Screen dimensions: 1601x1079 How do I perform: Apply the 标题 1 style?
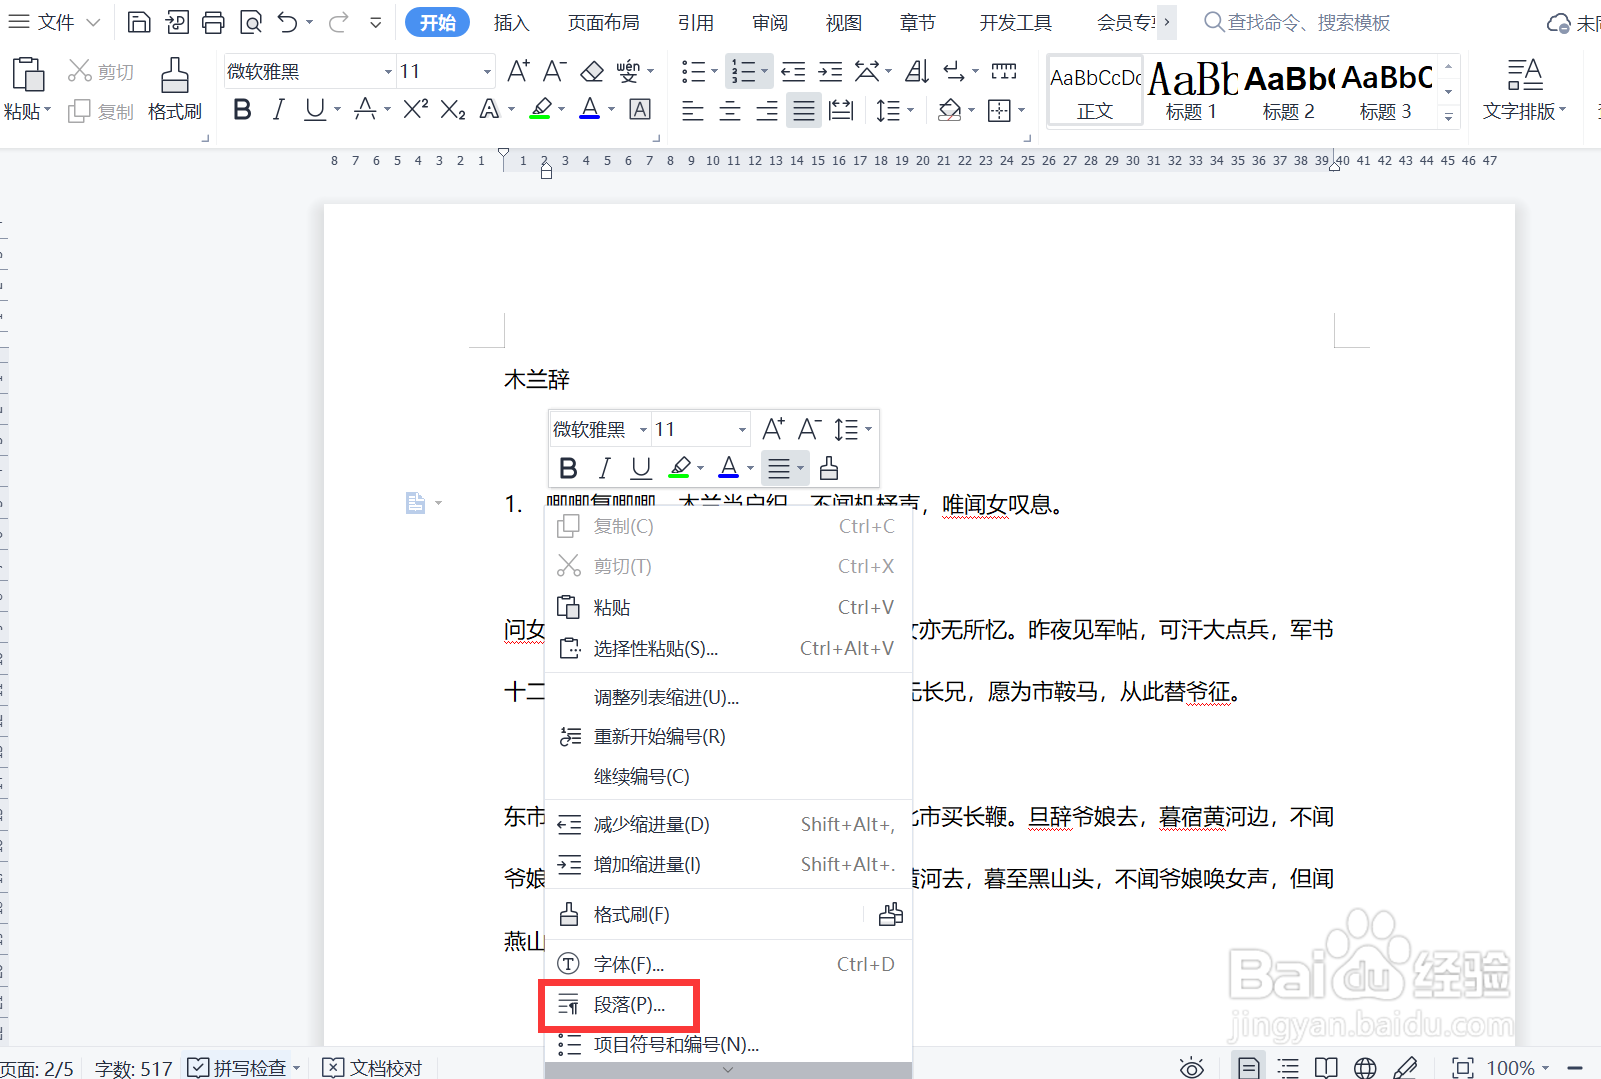[1192, 90]
